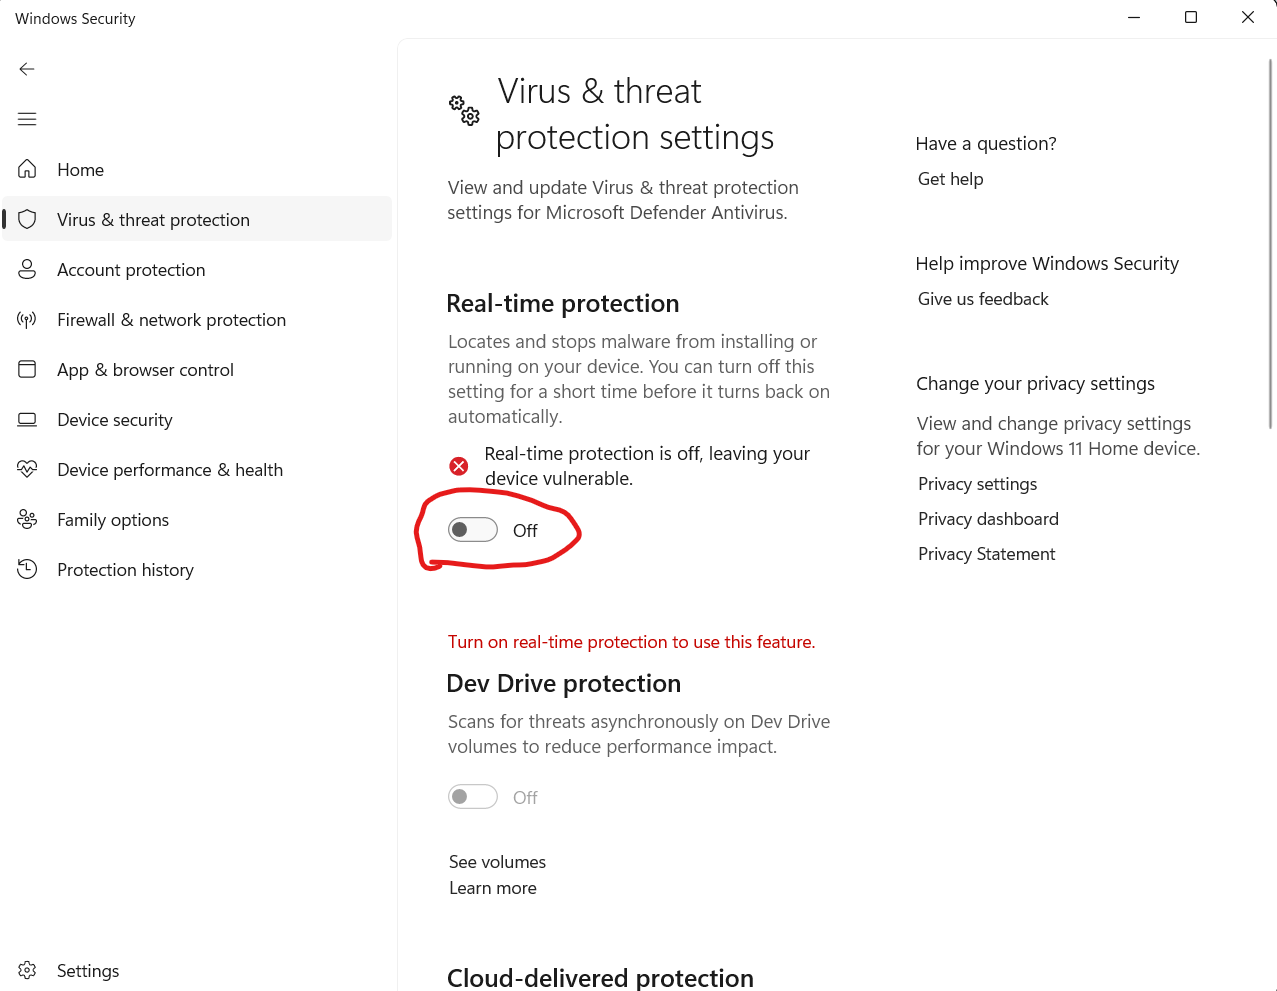Screen dimensions: 1277x991
Task: Select the Account protection person icon
Action: [x=27, y=269]
